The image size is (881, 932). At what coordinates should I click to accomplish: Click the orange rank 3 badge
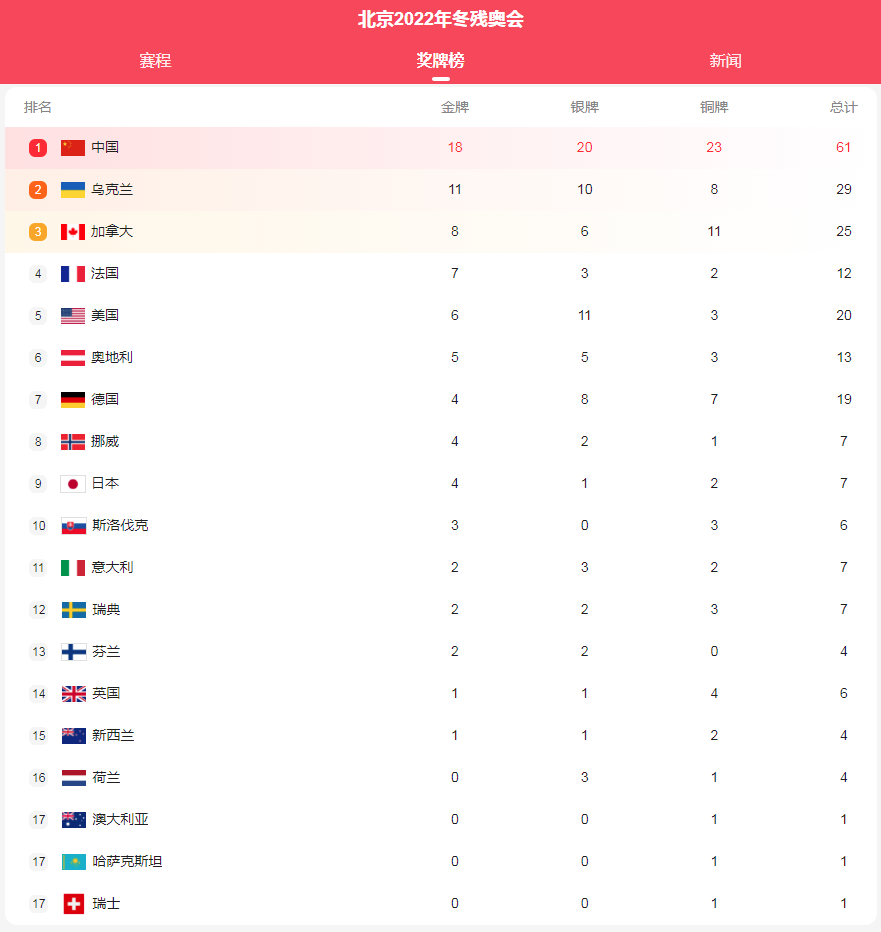[x=38, y=232]
